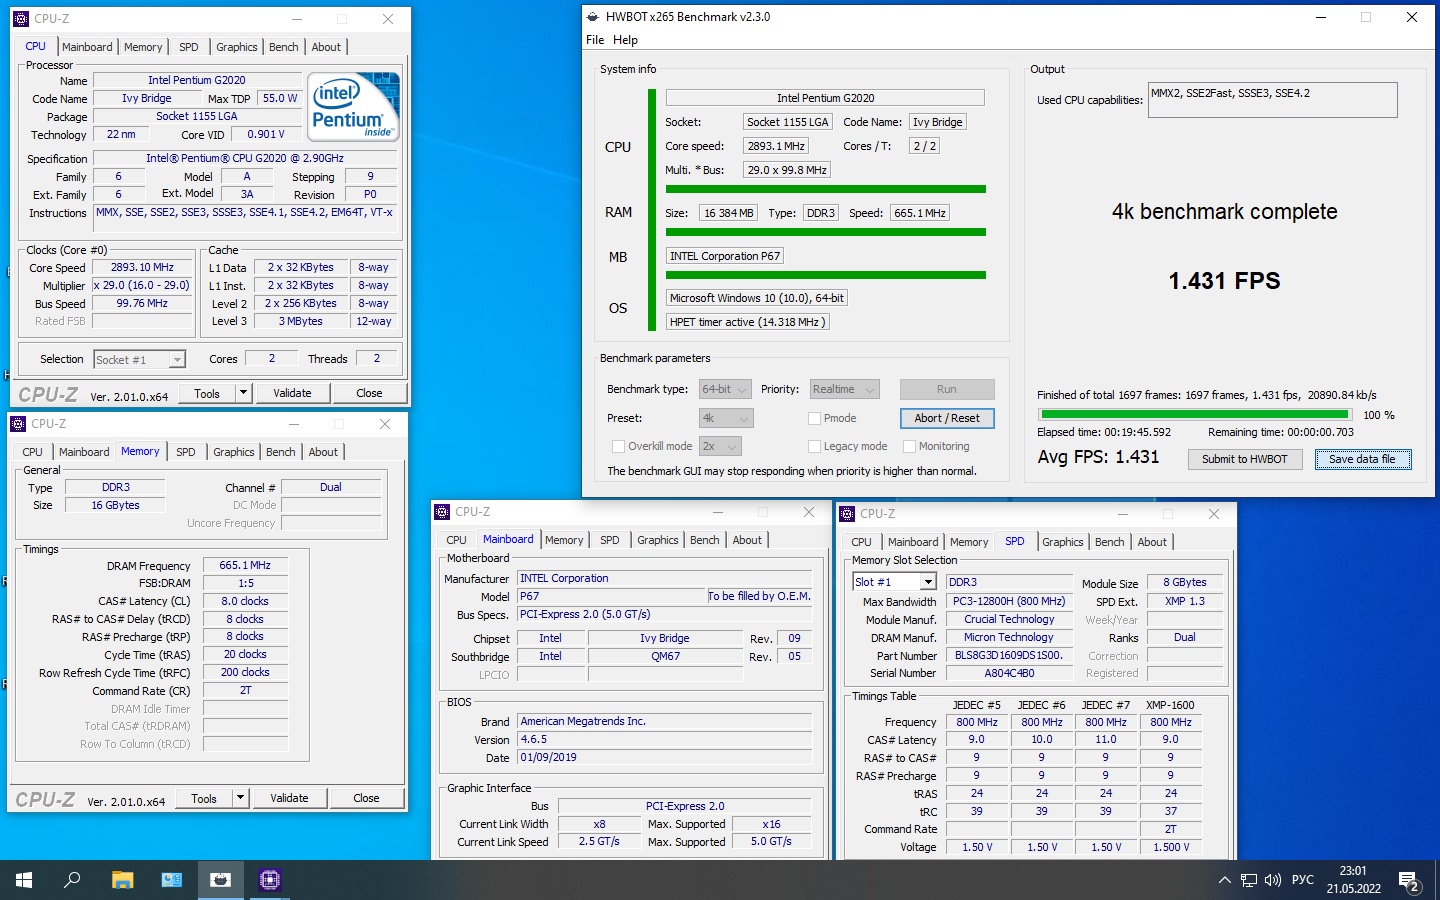Click the green bar below CPU info
This screenshot has width=1440, height=900.
coord(826,189)
